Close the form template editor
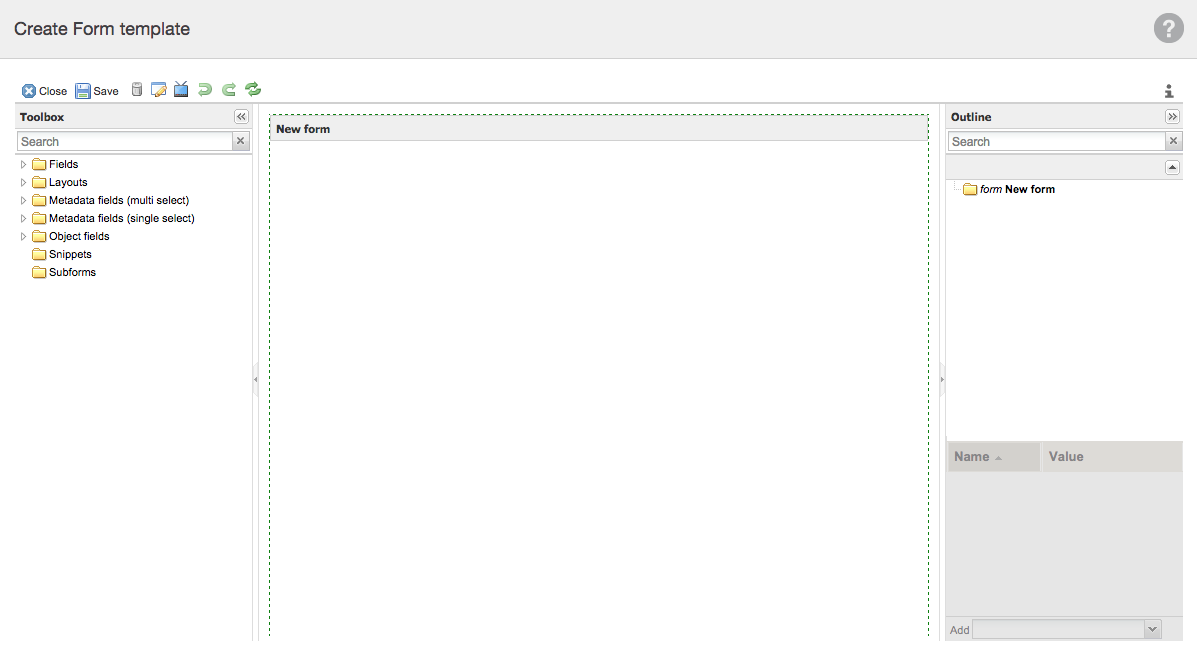 [x=44, y=91]
